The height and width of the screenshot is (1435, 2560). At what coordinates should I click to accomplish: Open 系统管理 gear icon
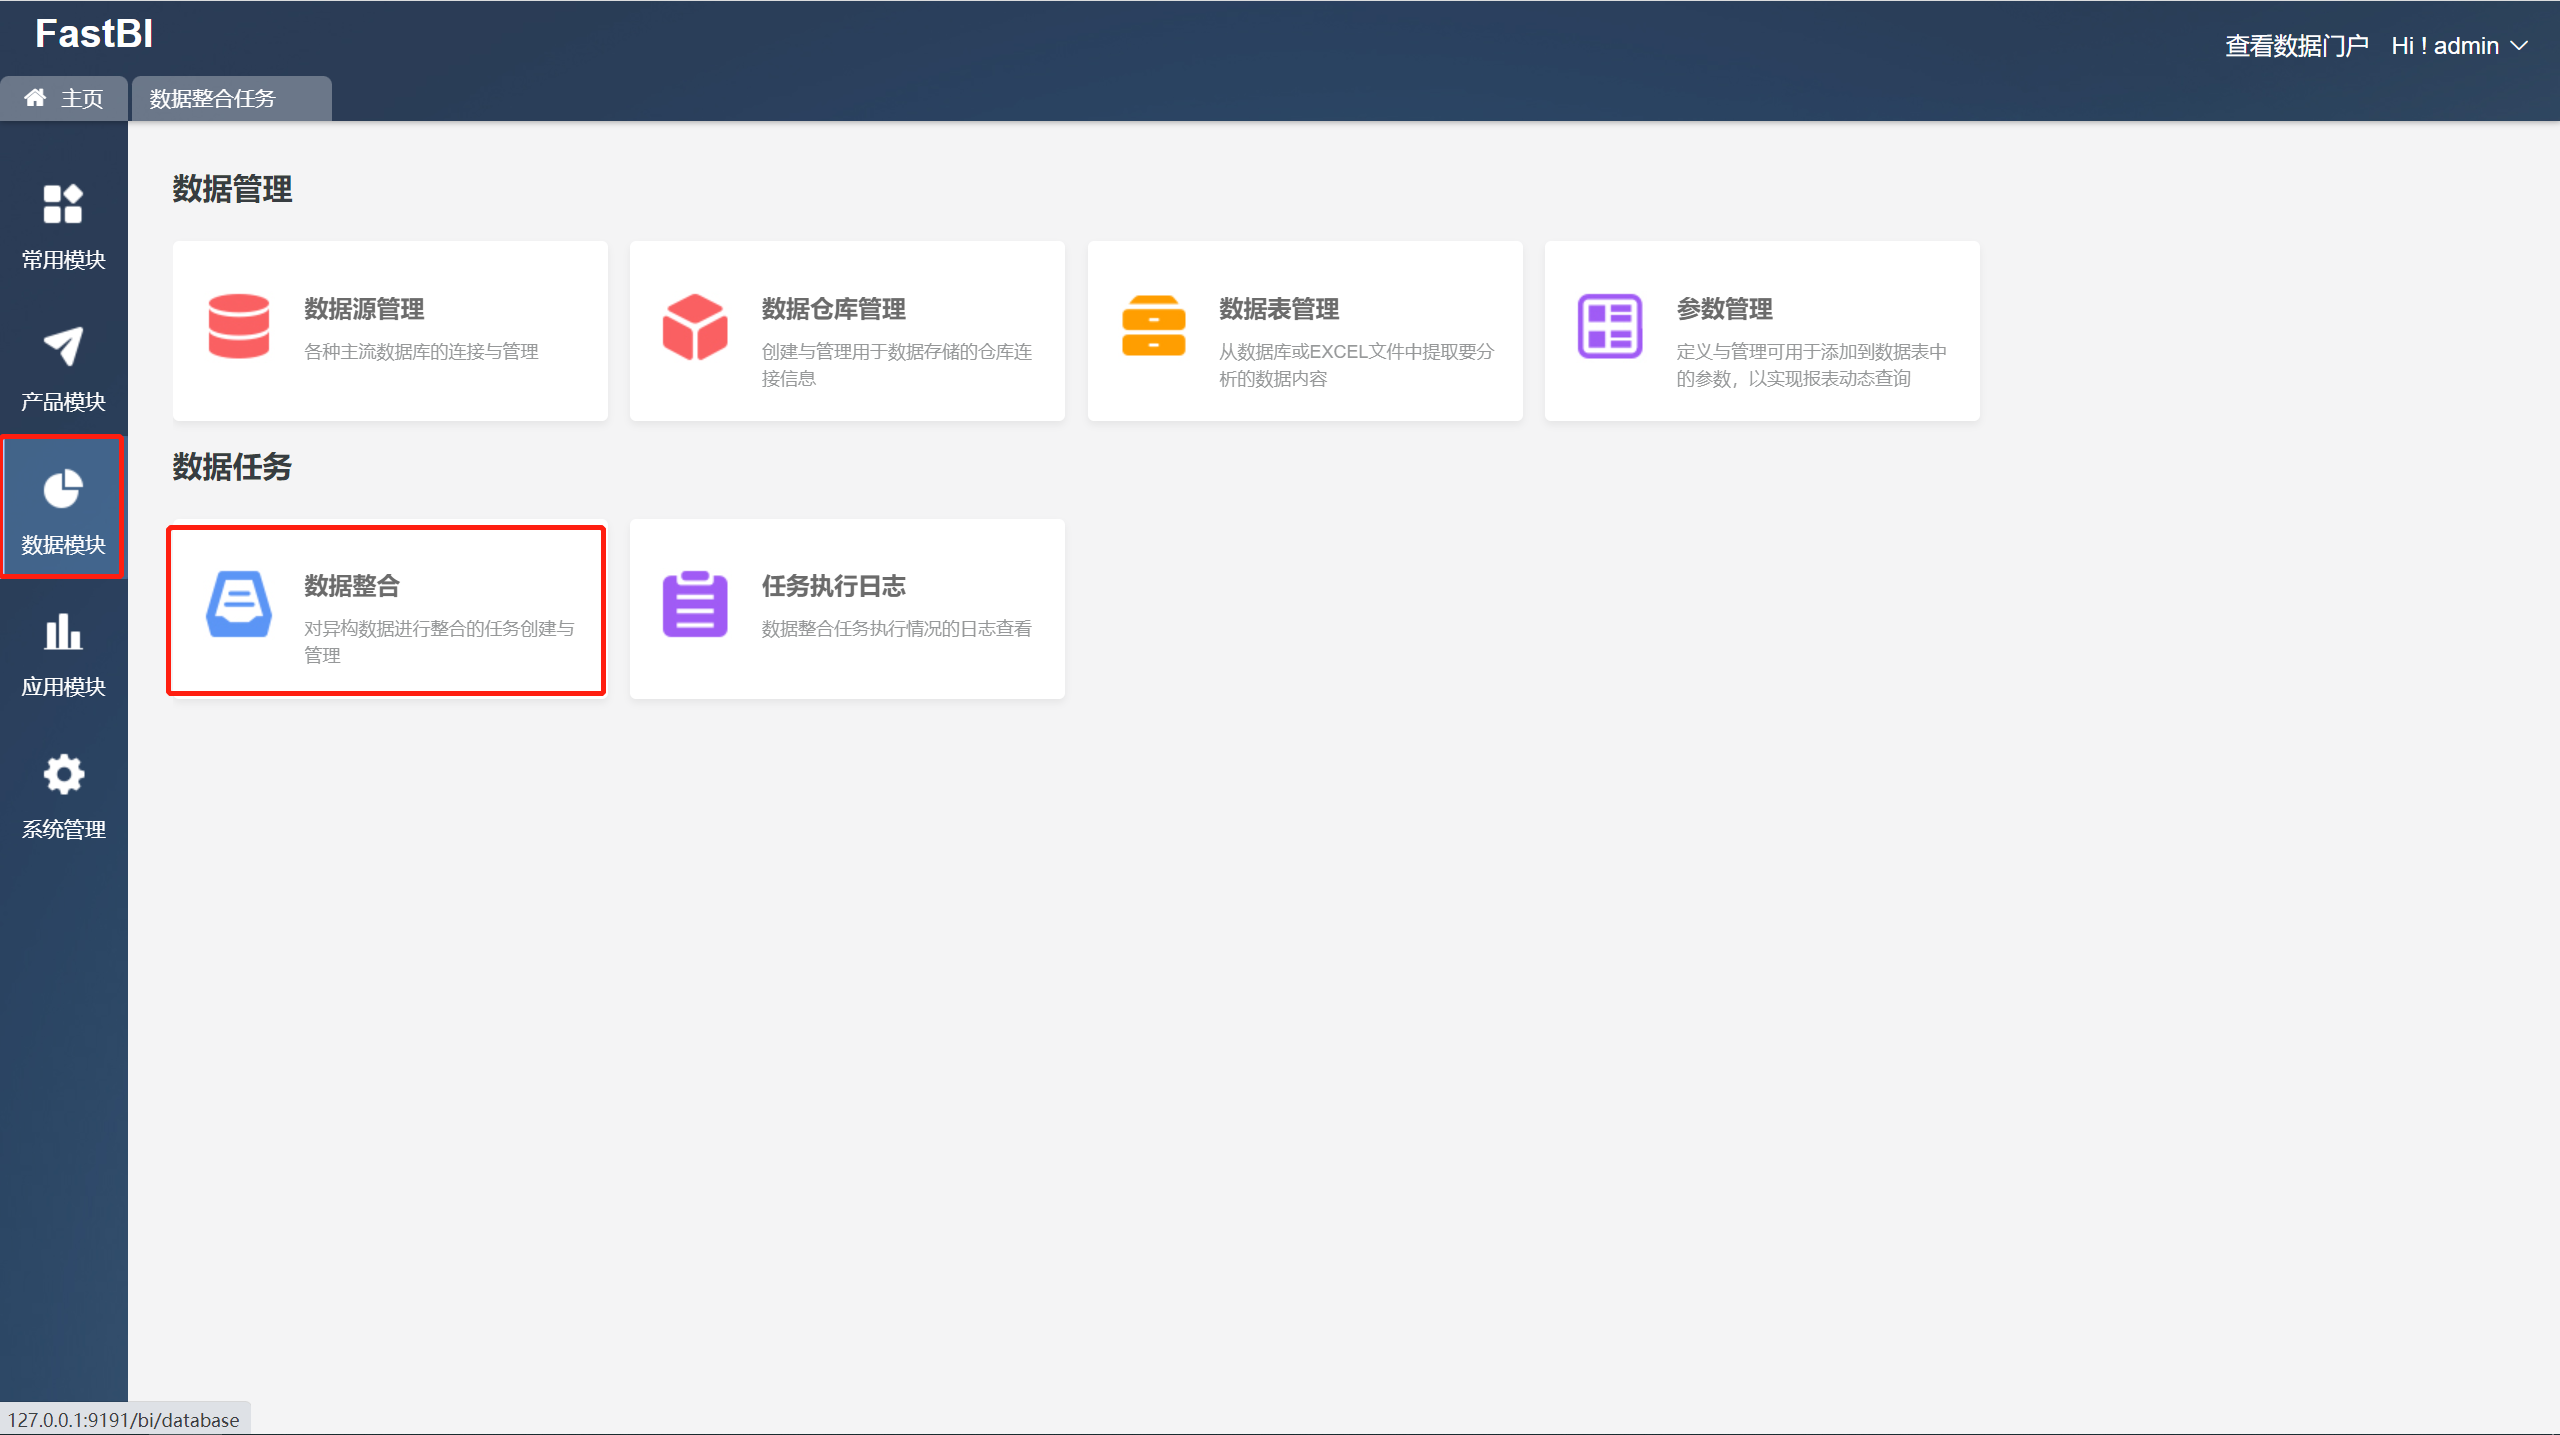pos(63,774)
